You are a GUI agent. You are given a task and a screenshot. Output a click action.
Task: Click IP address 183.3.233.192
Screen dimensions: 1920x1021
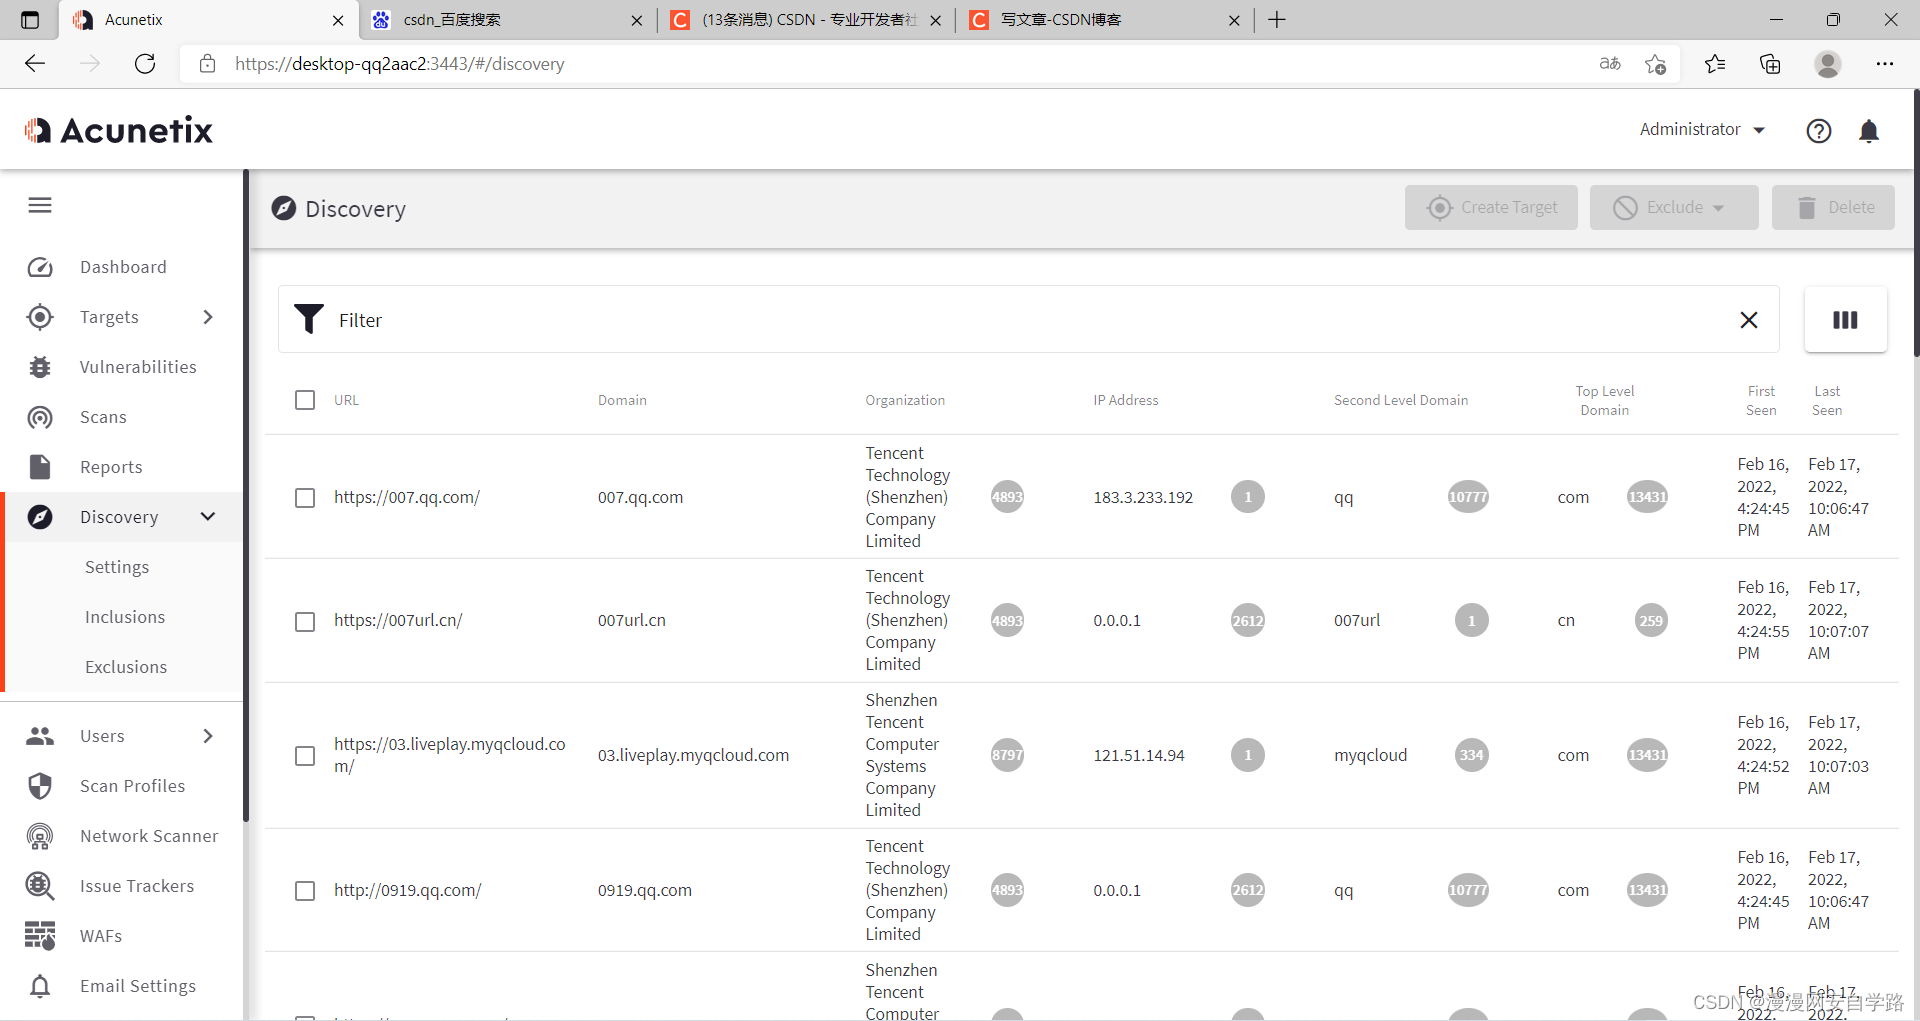(x=1143, y=497)
